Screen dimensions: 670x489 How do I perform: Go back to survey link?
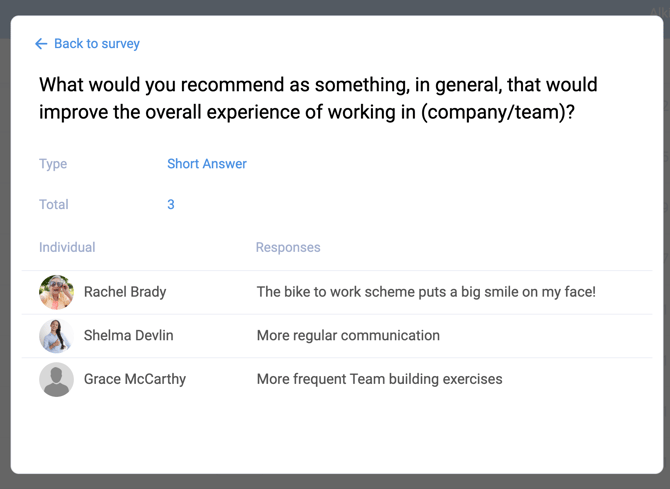point(96,44)
